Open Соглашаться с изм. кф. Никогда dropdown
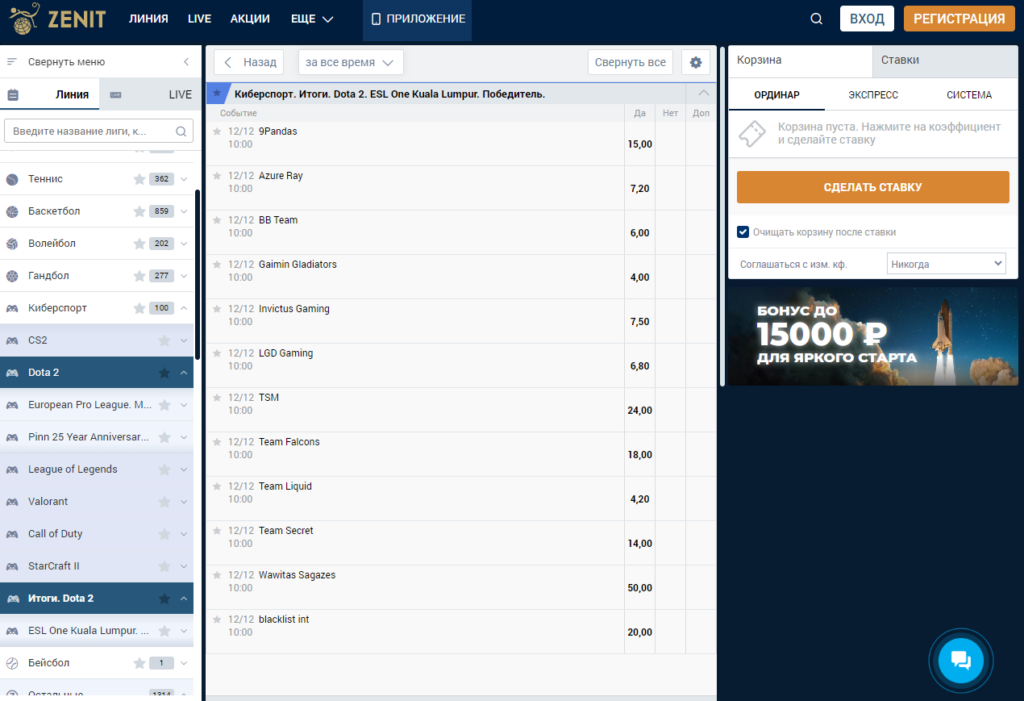This screenshot has width=1024, height=701. (x=946, y=264)
